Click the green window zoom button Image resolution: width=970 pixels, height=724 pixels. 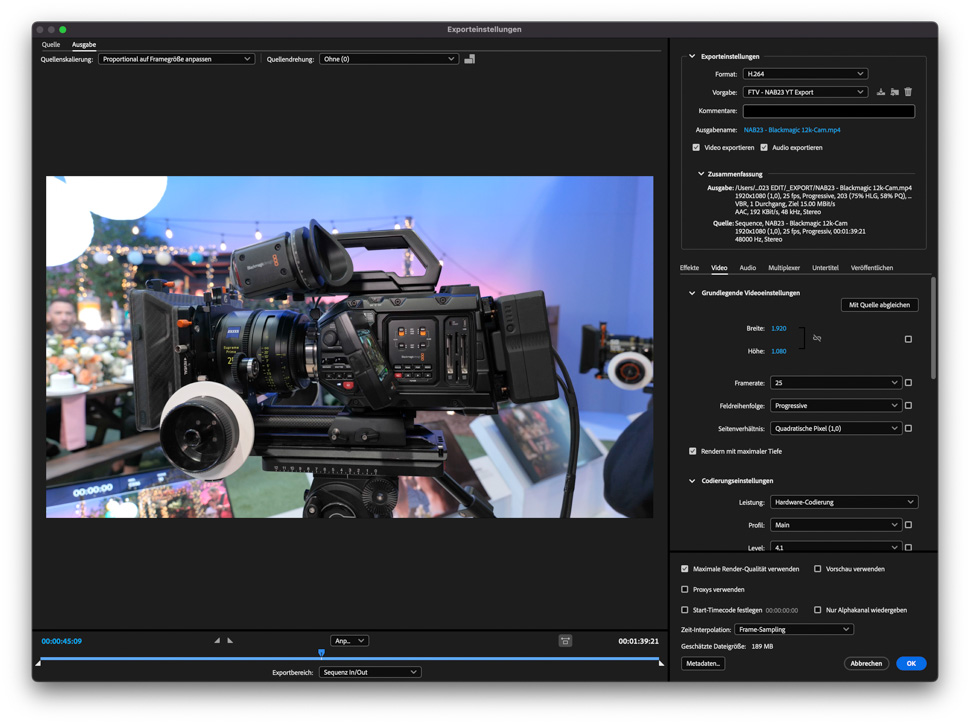tap(62, 29)
